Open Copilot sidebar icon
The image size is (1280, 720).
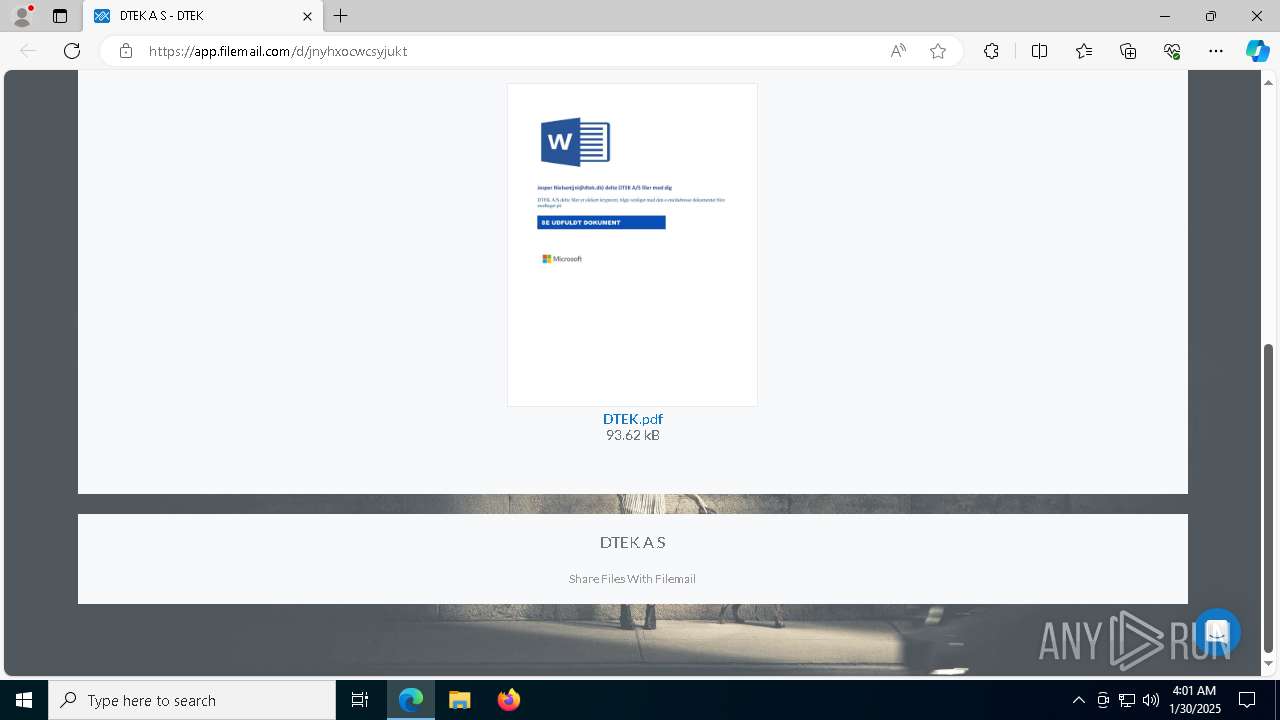click(x=1257, y=51)
